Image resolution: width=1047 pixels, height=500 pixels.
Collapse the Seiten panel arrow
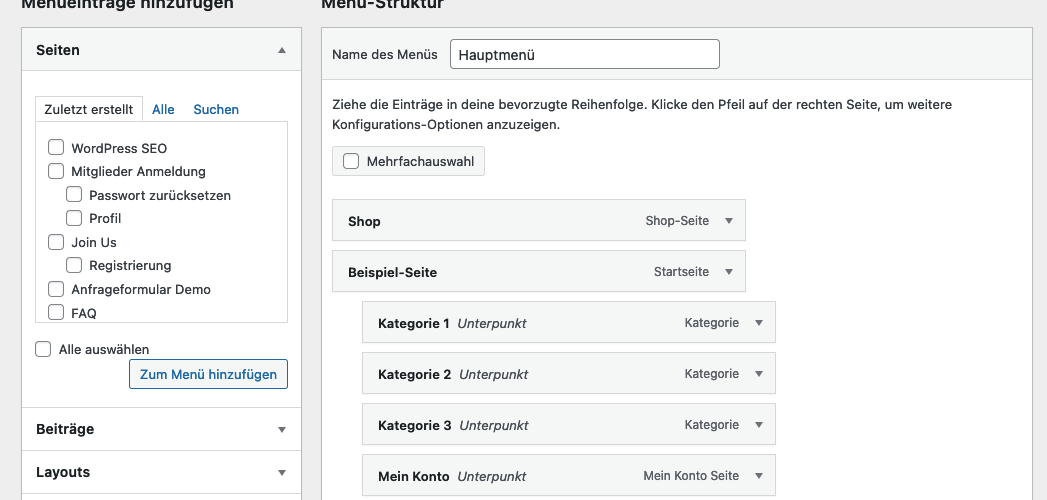pyautogui.click(x=282, y=50)
